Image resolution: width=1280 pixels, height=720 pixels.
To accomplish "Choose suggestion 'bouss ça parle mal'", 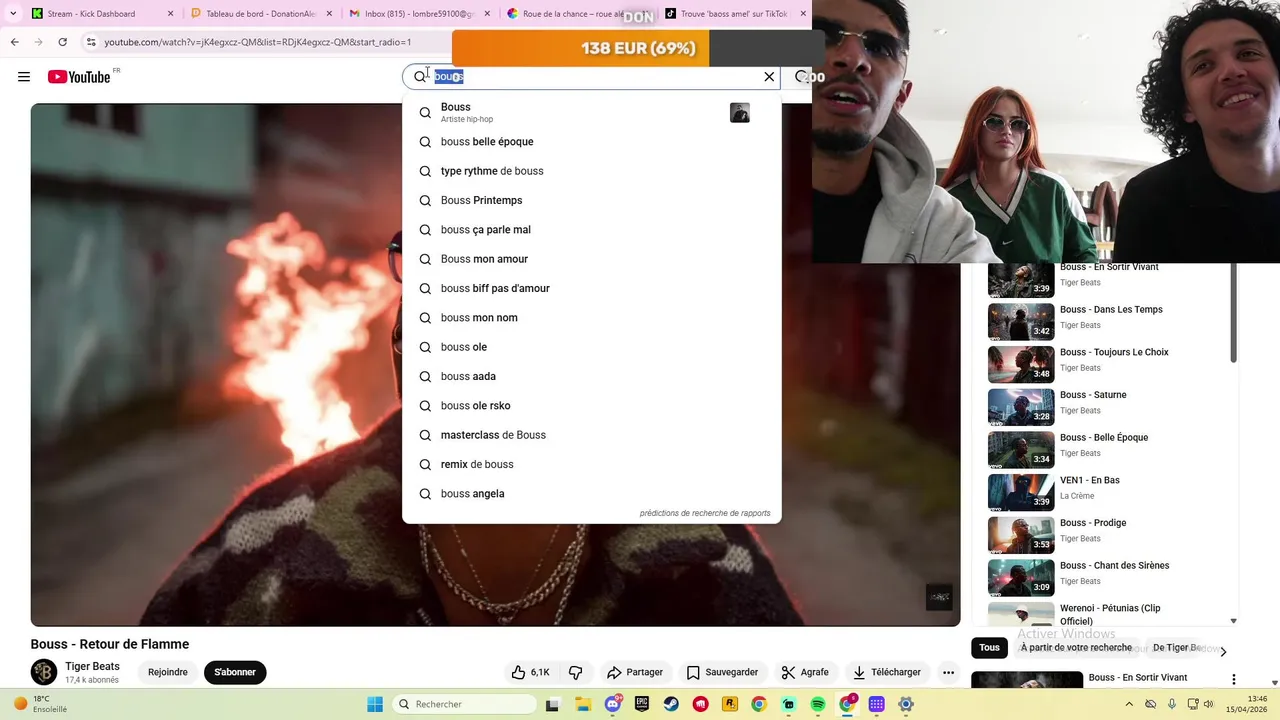I will coord(591,230).
